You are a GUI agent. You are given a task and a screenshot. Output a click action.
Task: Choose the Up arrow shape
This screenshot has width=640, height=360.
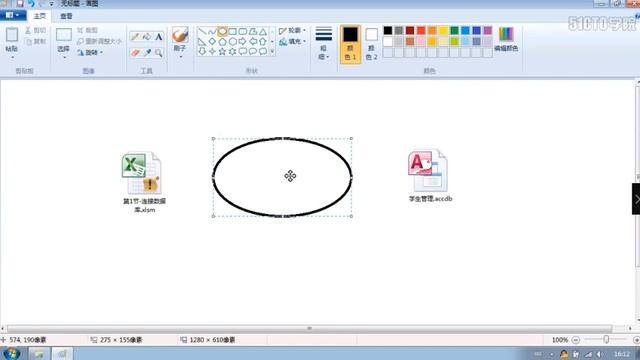coord(263,41)
